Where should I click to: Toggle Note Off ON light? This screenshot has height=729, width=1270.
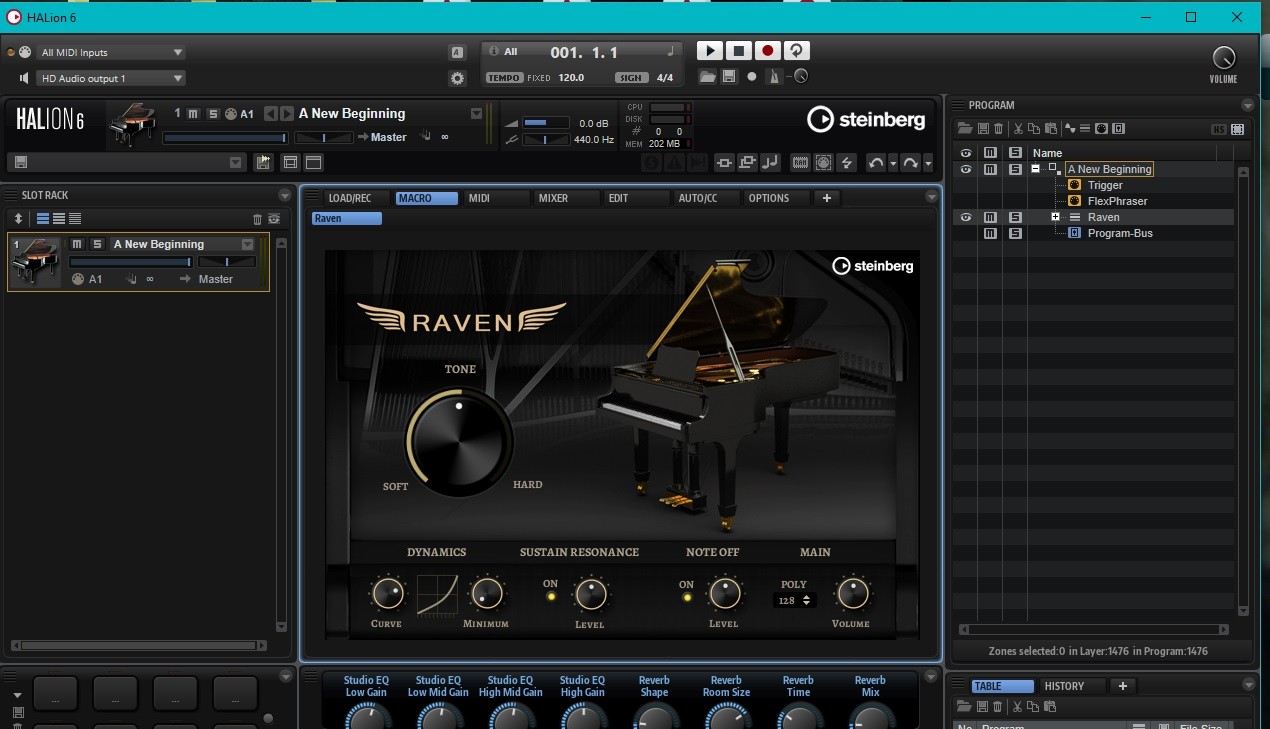(686, 597)
